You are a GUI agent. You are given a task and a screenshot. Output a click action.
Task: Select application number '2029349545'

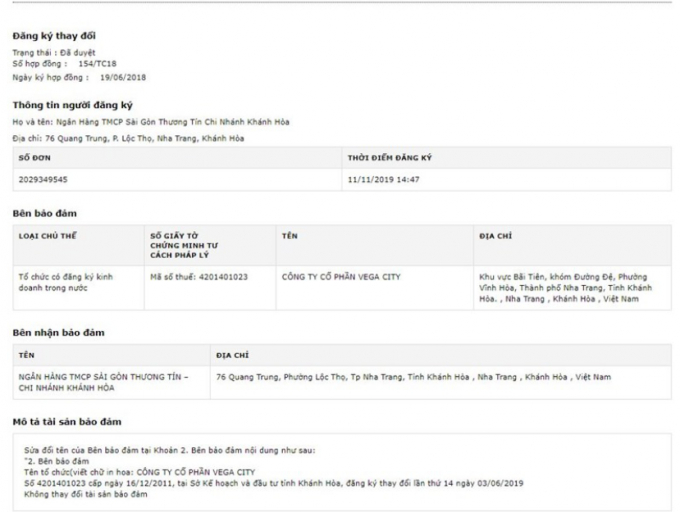43,179
